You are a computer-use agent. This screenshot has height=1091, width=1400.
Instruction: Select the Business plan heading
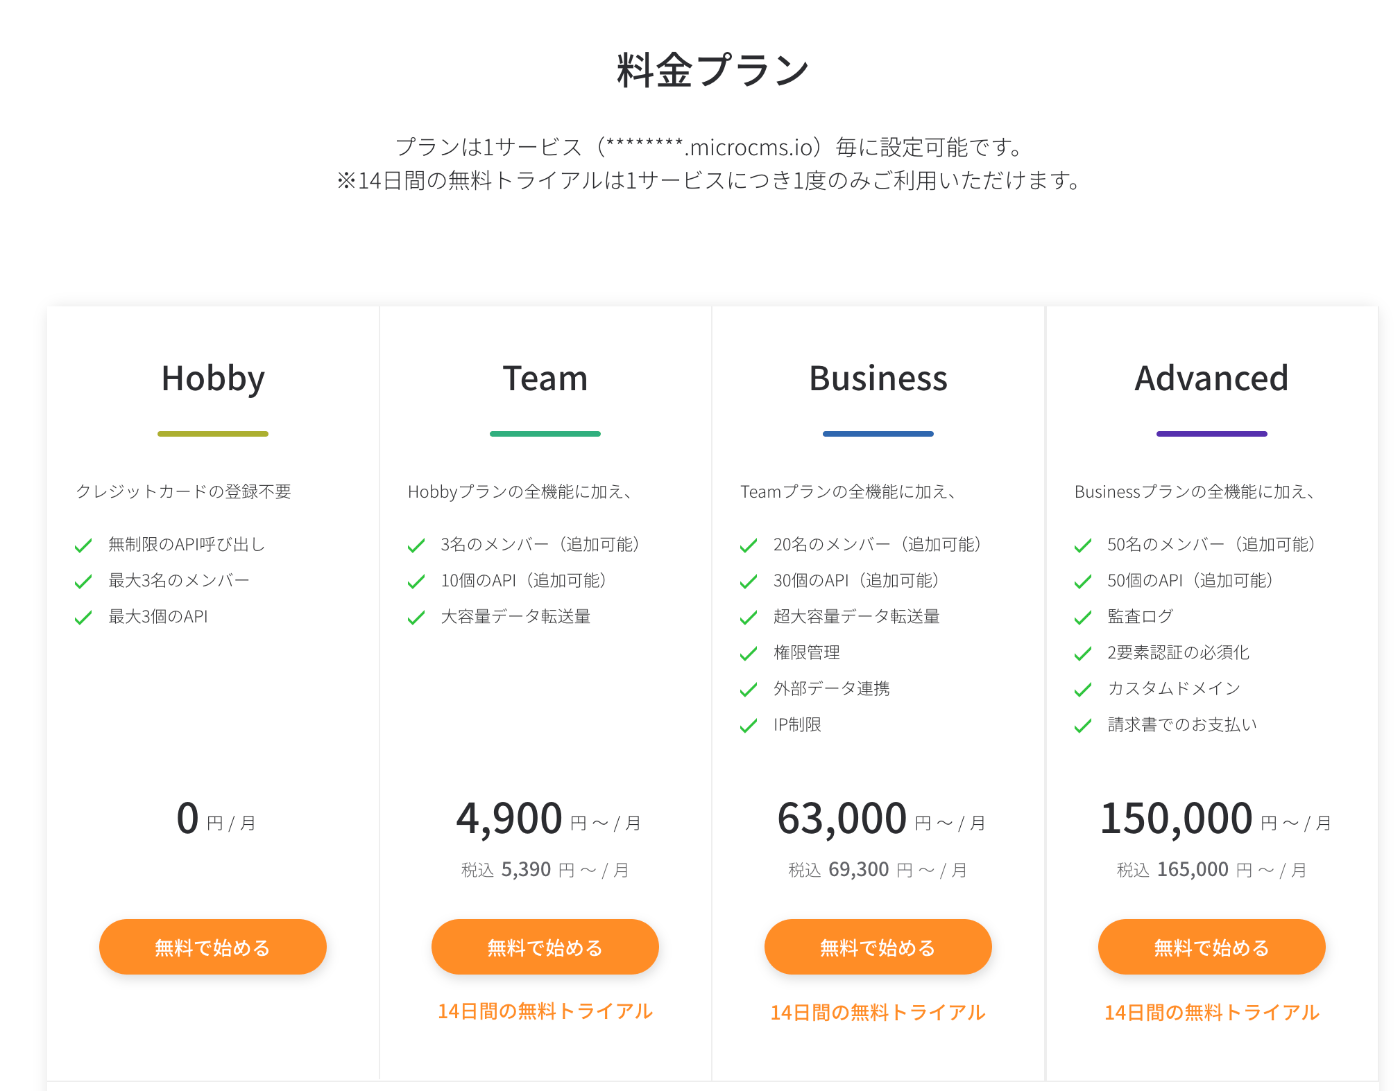pyautogui.click(x=878, y=379)
